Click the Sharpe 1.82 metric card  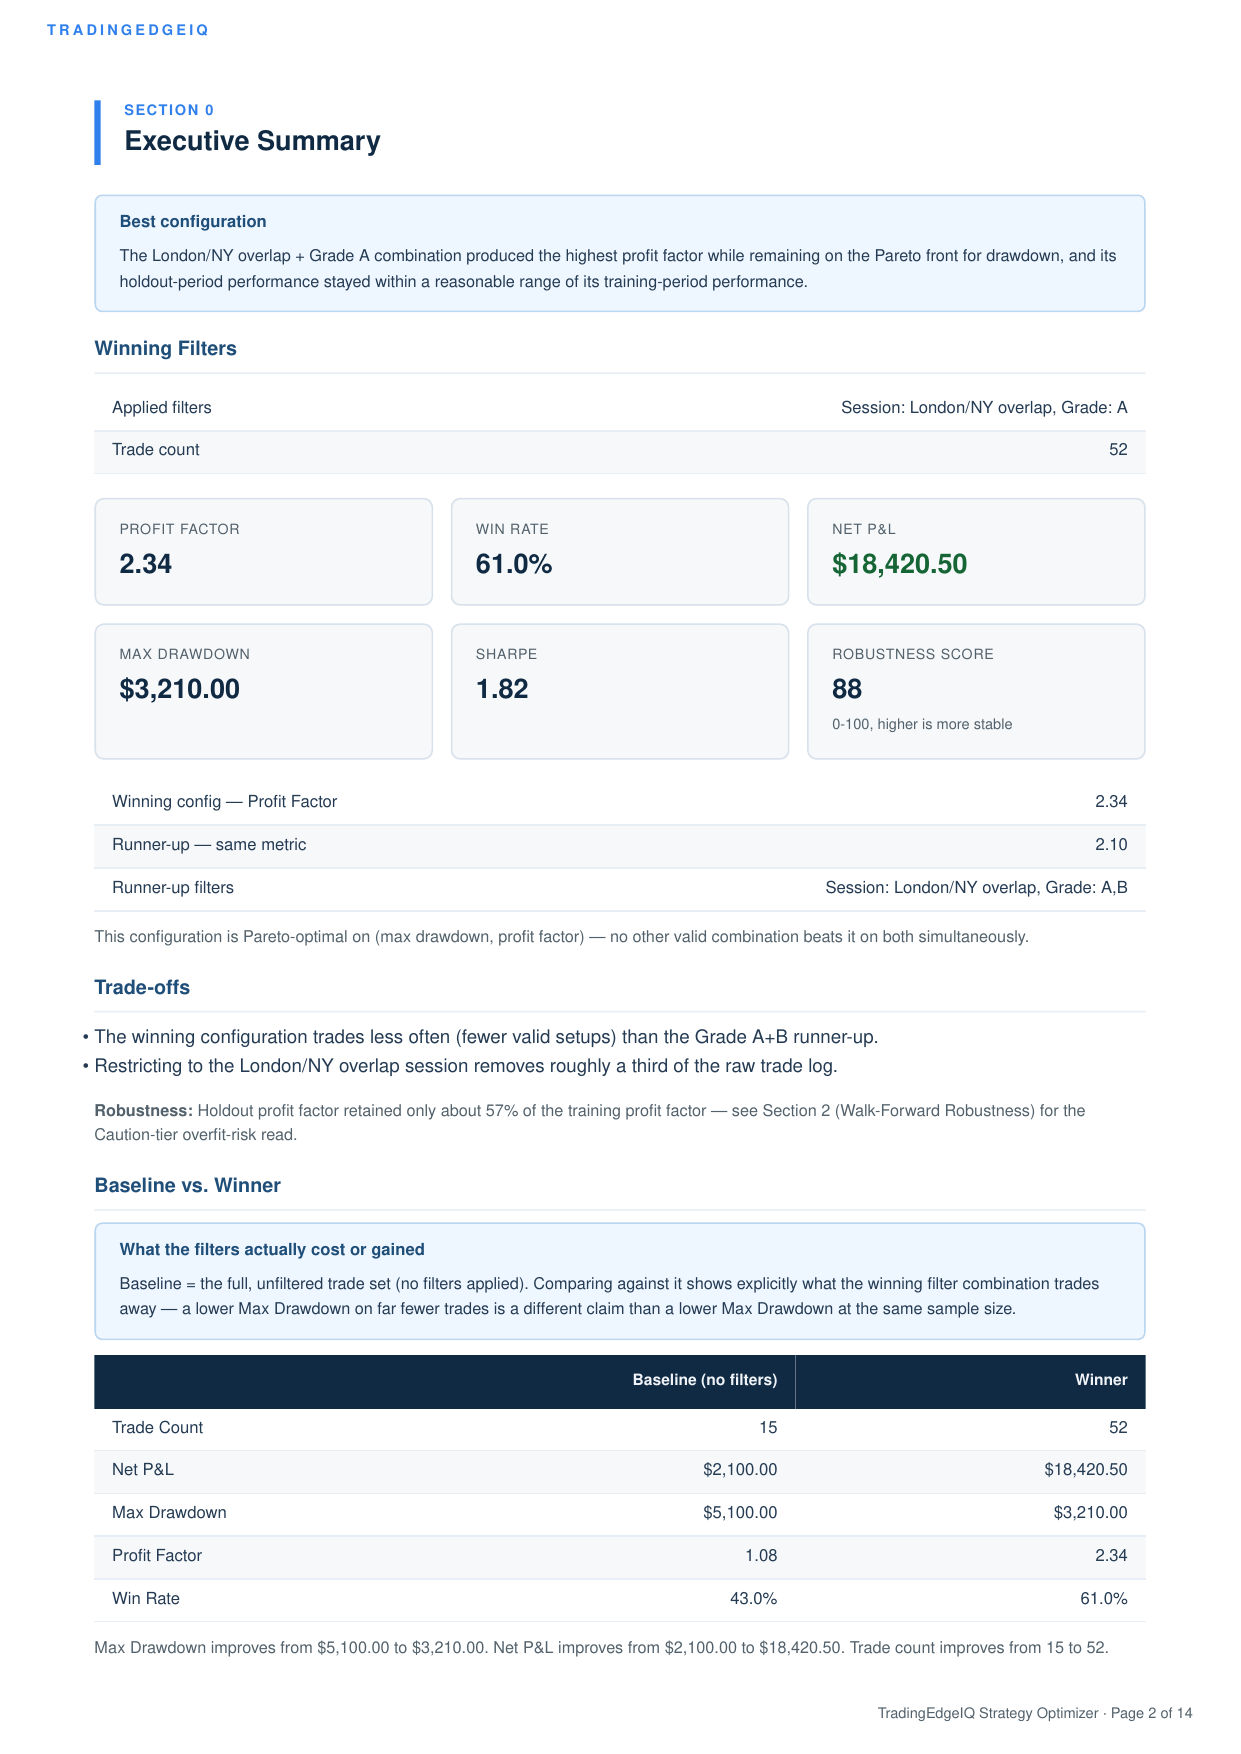[x=620, y=691]
